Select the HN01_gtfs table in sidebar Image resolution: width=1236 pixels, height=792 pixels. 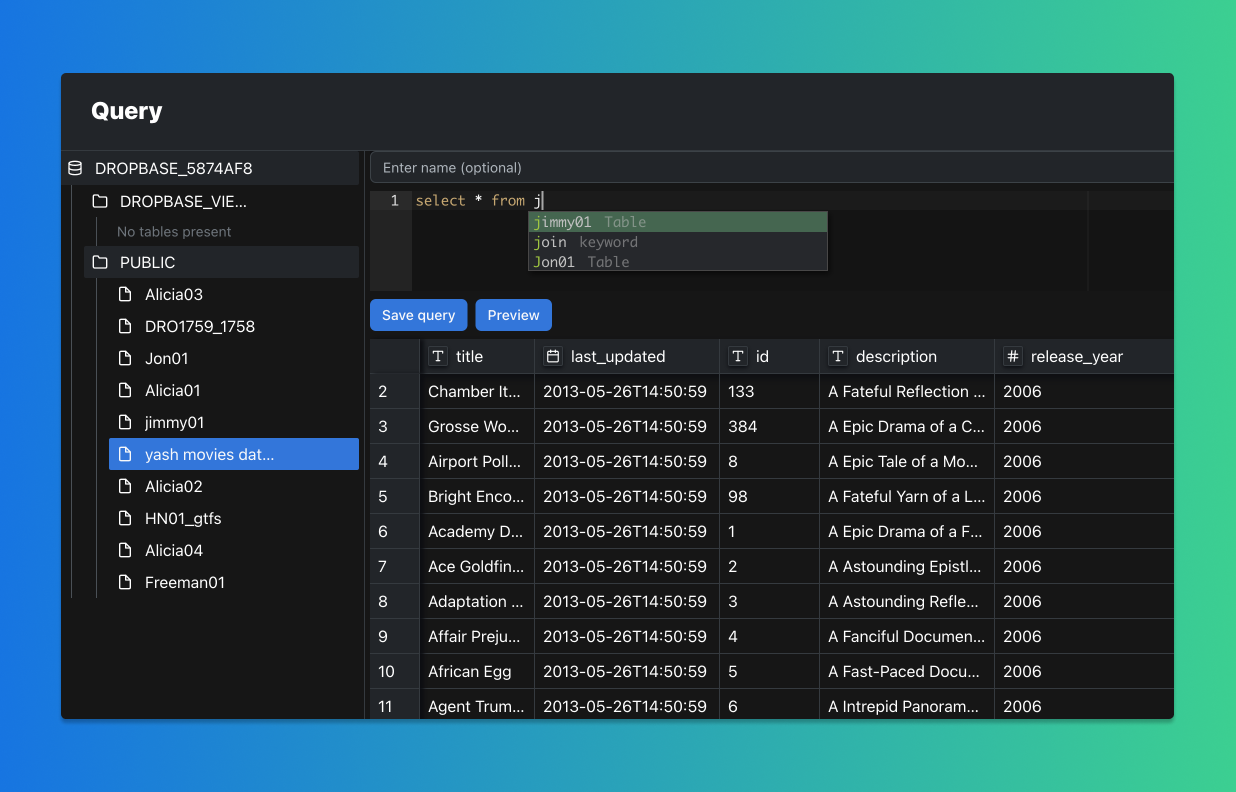[183, 518]
